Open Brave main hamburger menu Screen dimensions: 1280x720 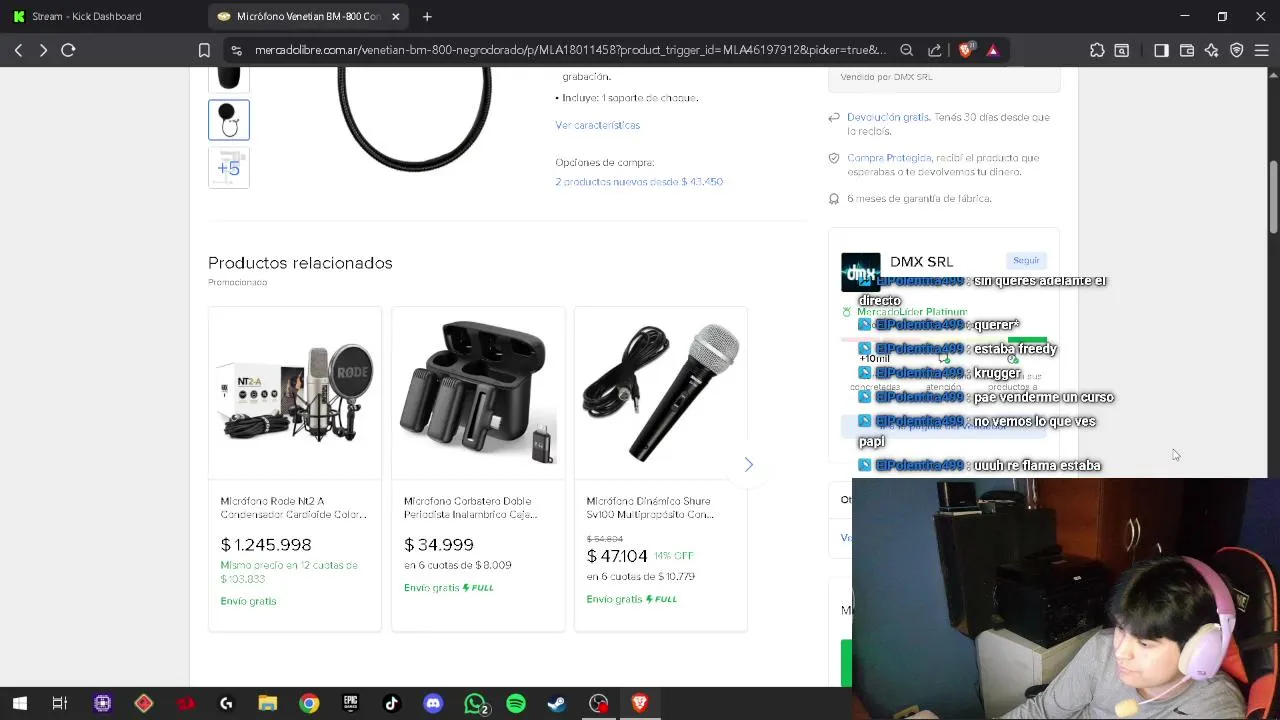tap(1261, 50)
